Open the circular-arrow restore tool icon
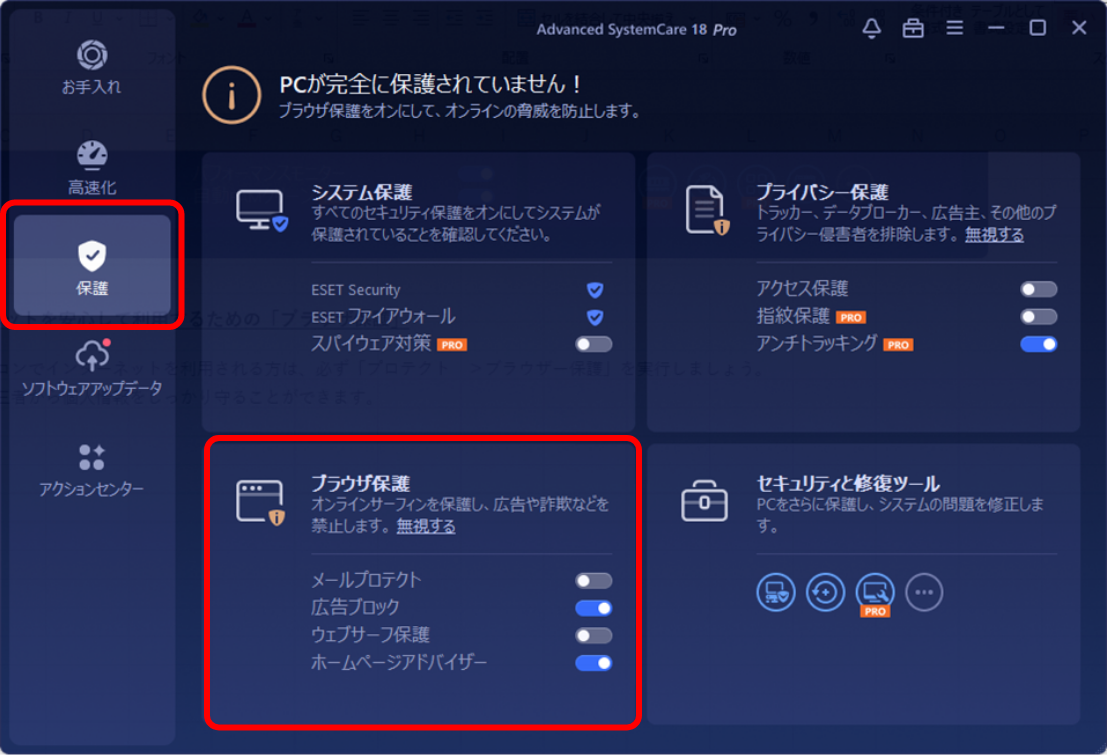 pyautogui.click(x=825, y=593)
